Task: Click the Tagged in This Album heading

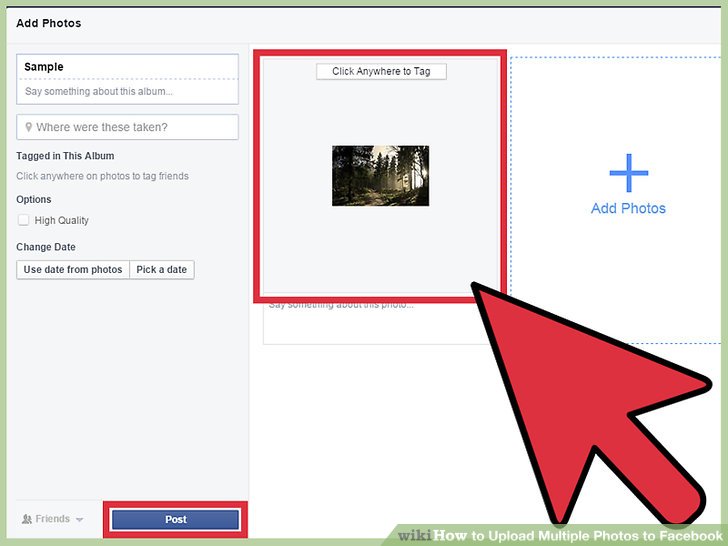Action: (65, 156)
